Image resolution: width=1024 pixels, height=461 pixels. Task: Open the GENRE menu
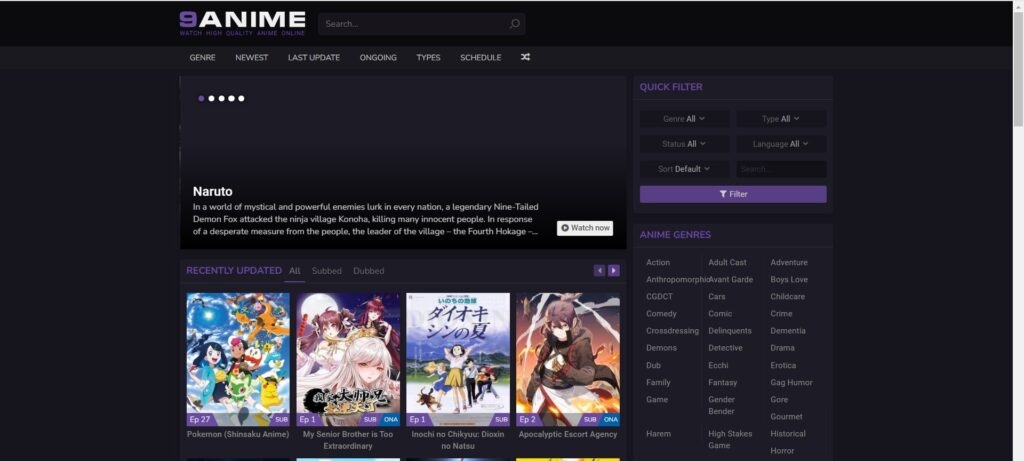202,57
